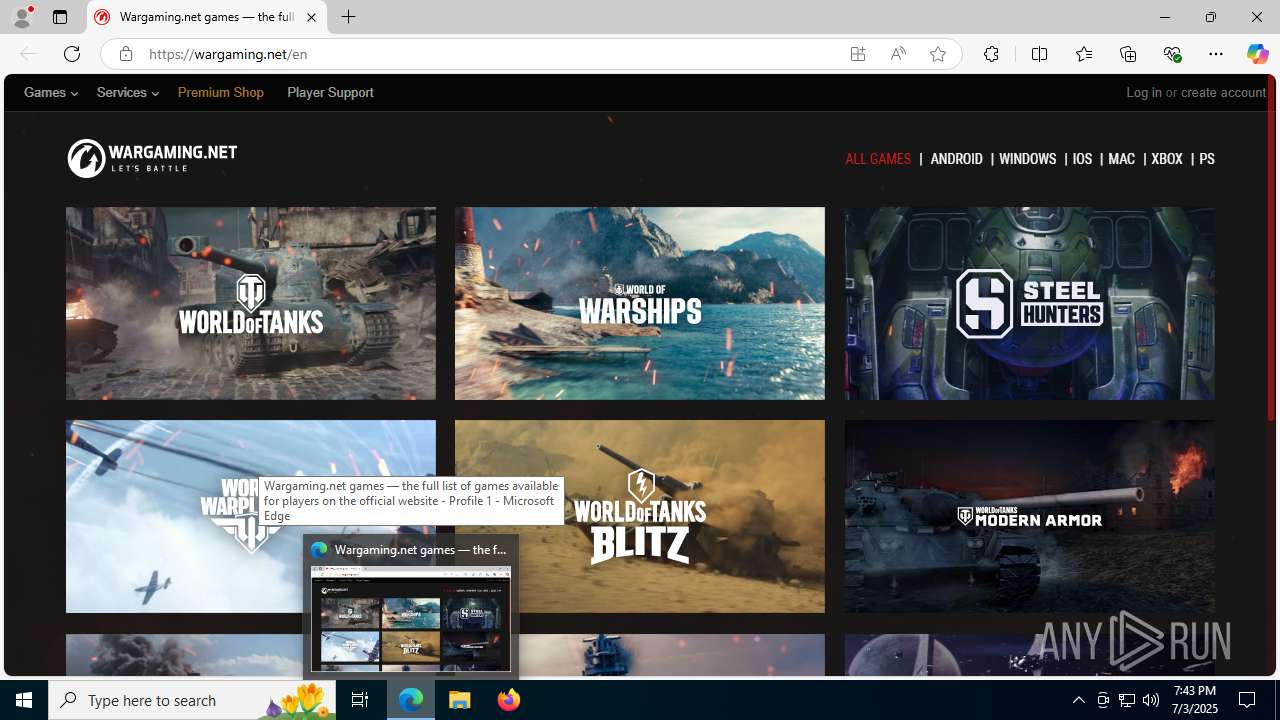This screenshot has height=720, width=1280.
Task: Enable Read aloud in address bar
Action: (898, 54)
